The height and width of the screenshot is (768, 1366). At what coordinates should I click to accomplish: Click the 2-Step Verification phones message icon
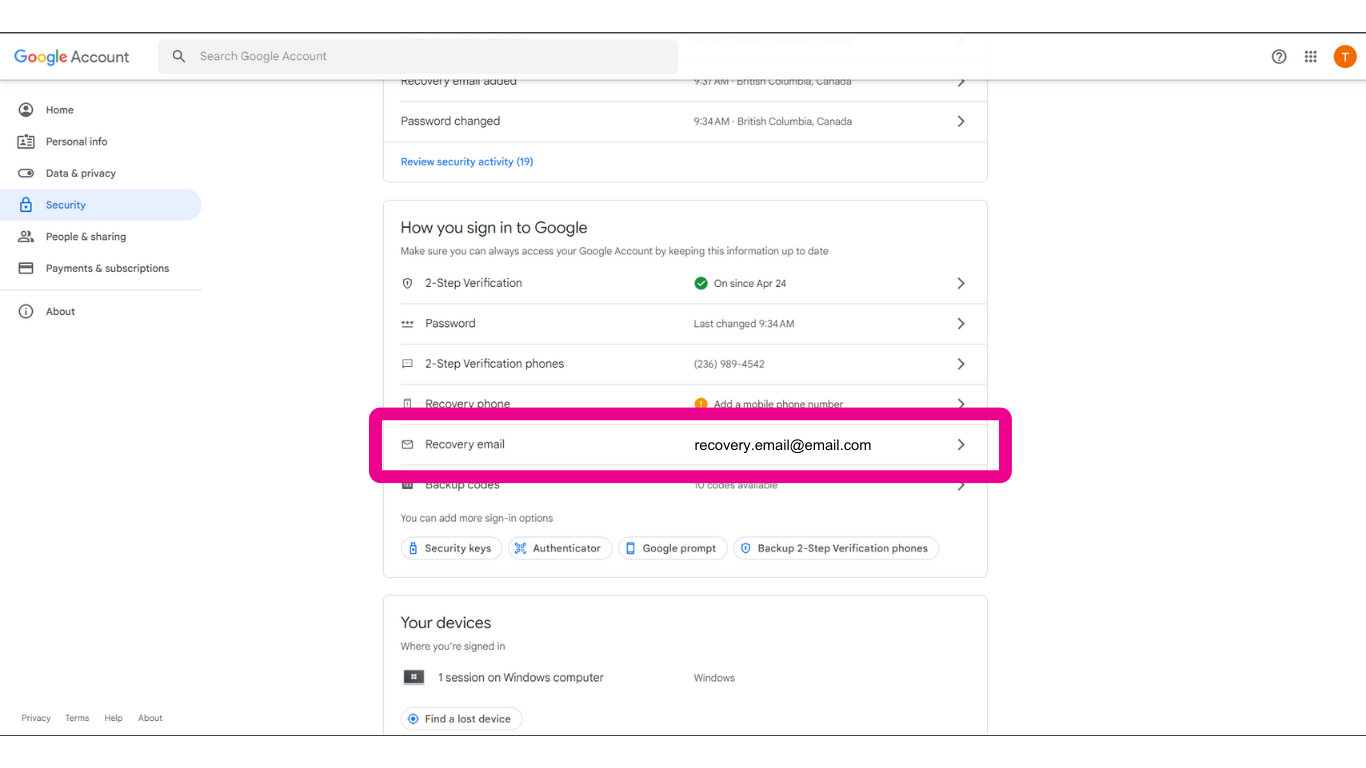[x=407, y=364]
